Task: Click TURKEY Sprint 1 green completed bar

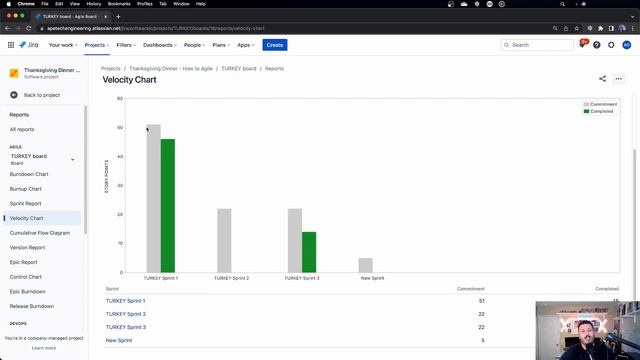Action: [168, 206]
